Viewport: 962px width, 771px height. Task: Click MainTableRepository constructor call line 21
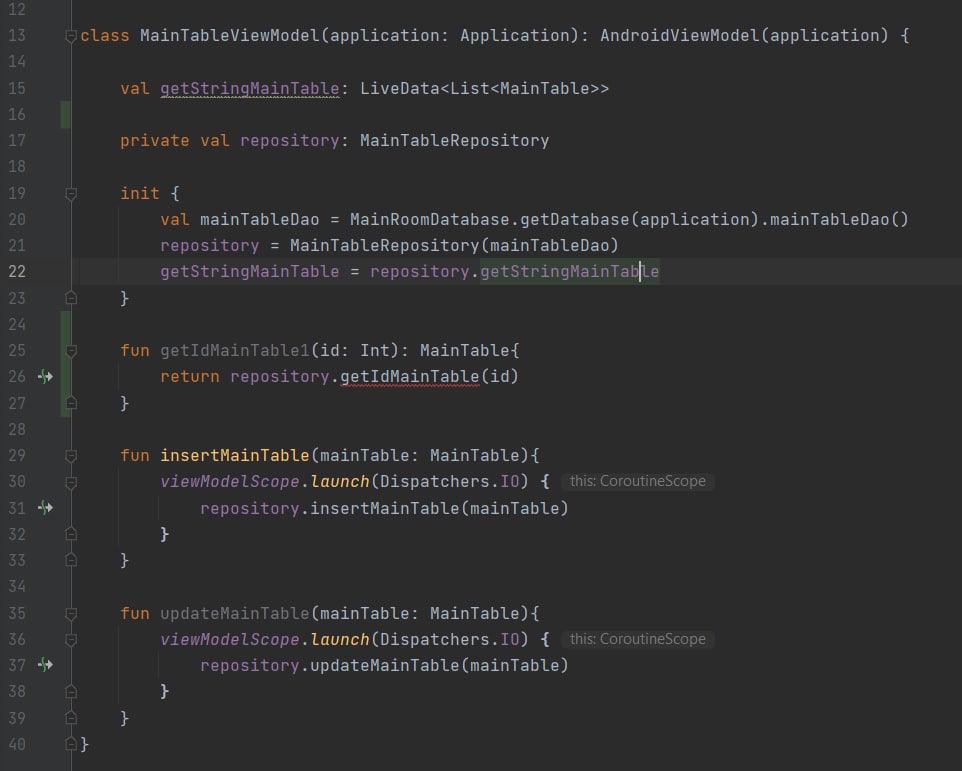tap(385, 246)
